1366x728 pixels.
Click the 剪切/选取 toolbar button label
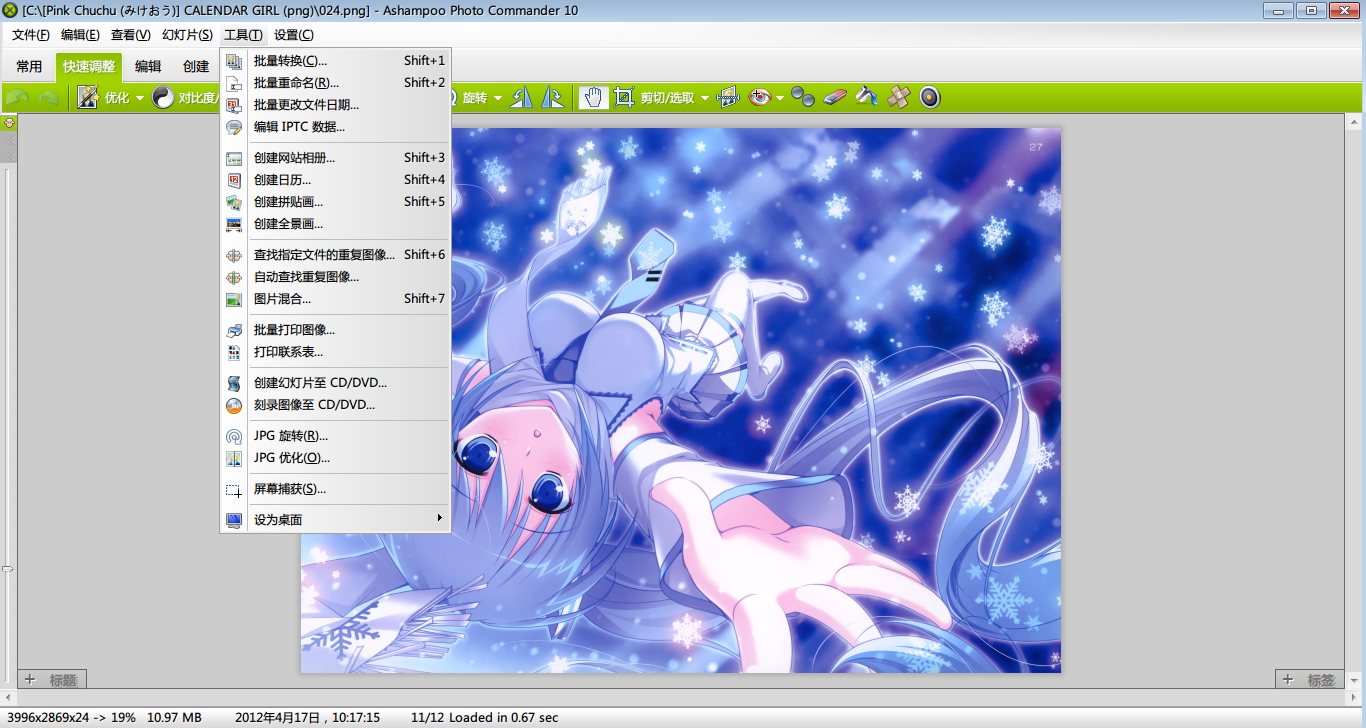(668, 98)
